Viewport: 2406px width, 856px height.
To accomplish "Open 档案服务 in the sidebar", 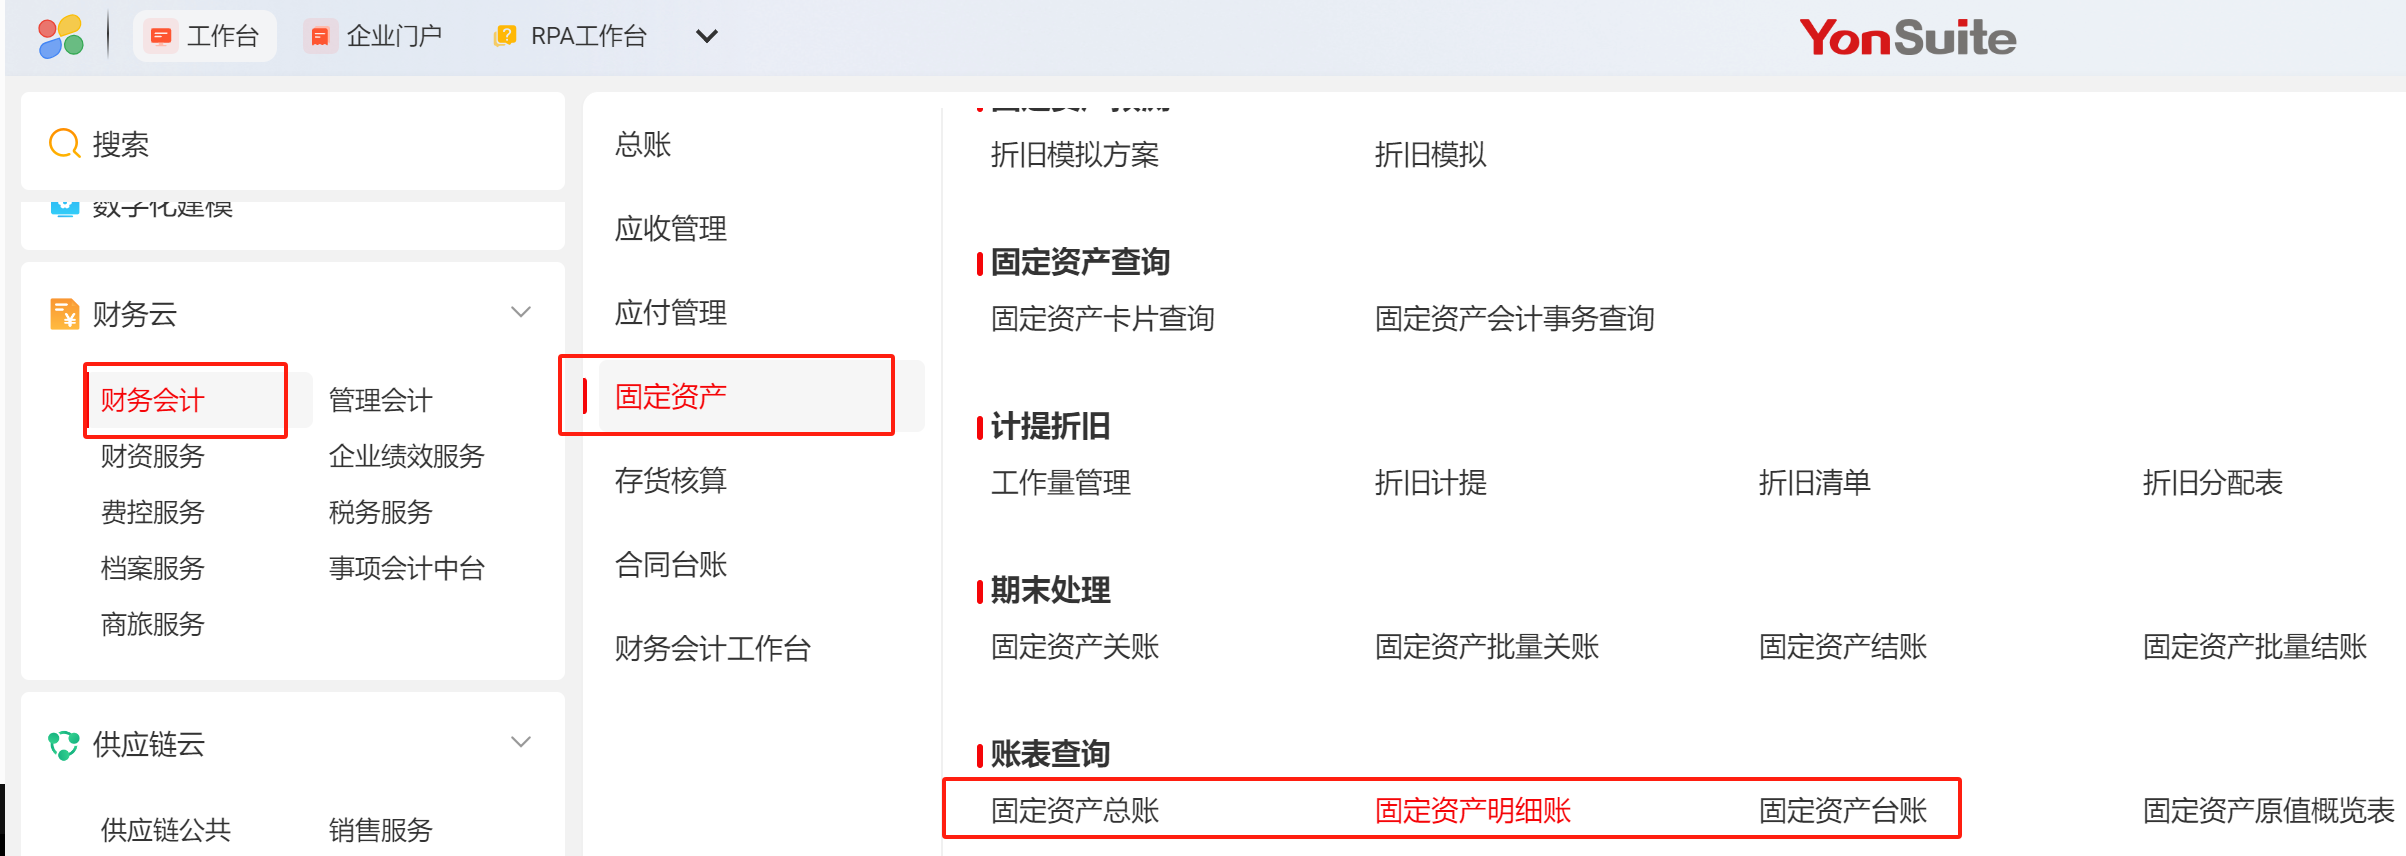I will 153,568.
